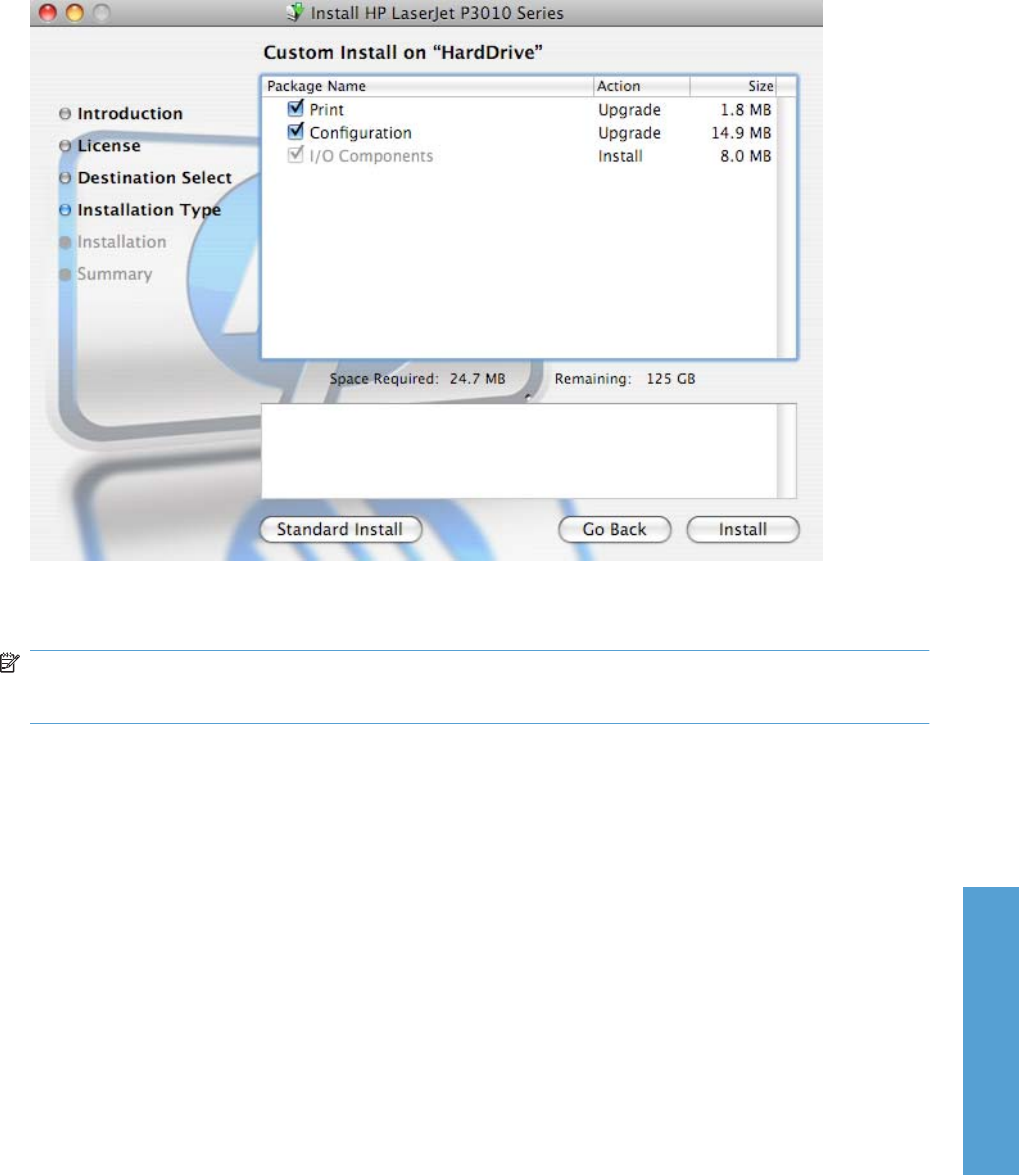The height and width of the screenshot is (1175, 1019).
Task: Click the Upgrade action for Print
Action: pyautogui.click(x=629, y=110)
